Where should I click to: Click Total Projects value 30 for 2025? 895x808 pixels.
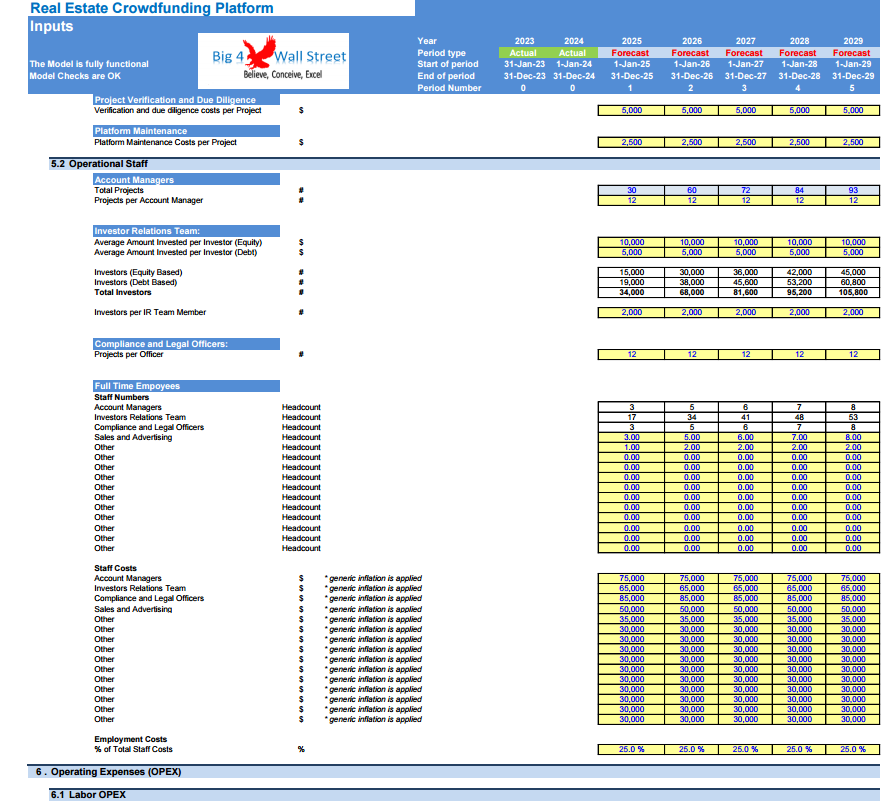coord(631,191)
